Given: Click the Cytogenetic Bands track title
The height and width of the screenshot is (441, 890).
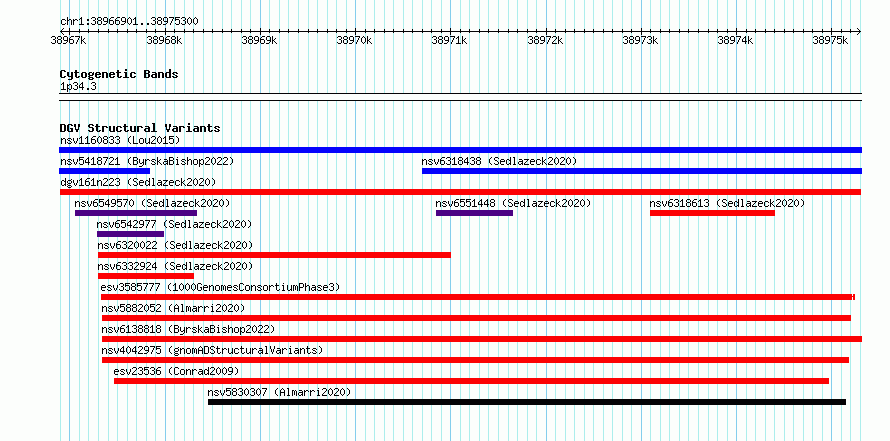Looking at the screenshot, I should click(x=119, y=74).
